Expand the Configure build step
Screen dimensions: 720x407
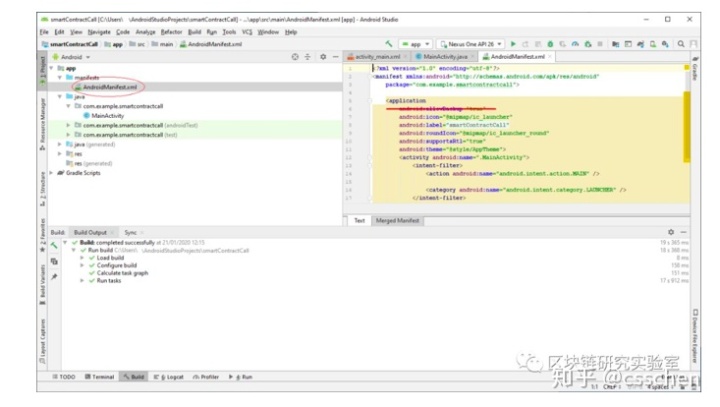82,265
